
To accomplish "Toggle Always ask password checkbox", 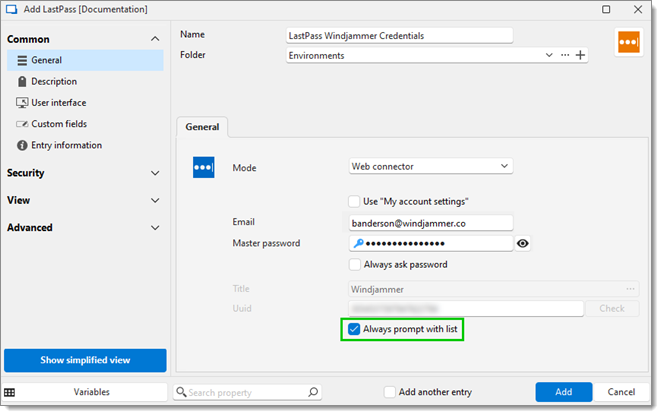I will pyautogui.click(x=355, y=265).
